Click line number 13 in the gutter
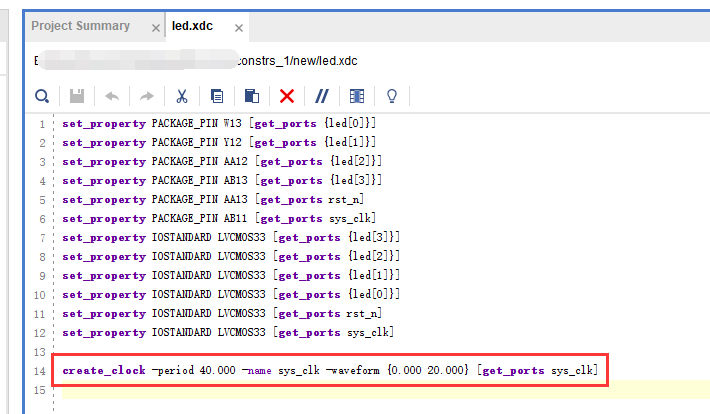710x414 pixels. pyautogui.click(x=40, y=352)
